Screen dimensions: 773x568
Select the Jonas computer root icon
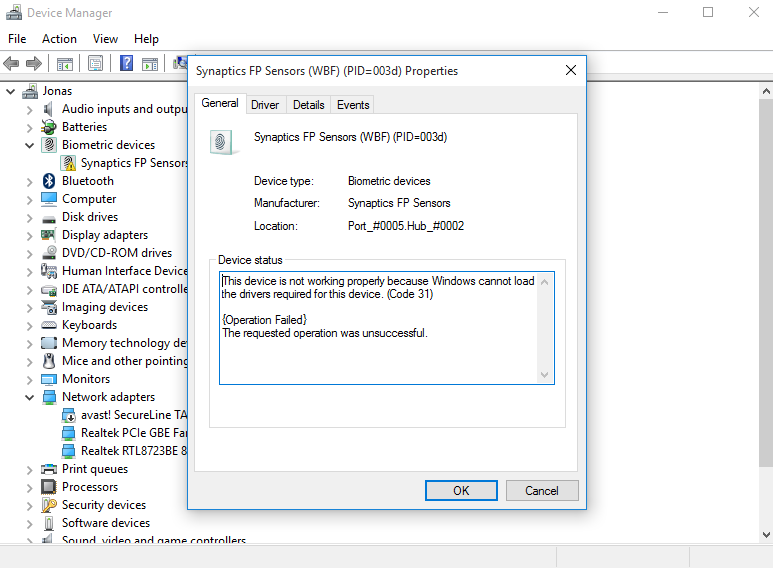click(x=30, y=91)
